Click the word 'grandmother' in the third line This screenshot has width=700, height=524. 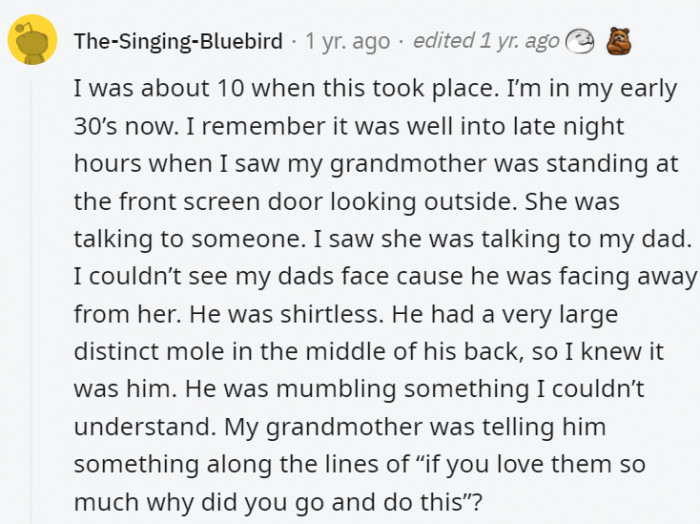408,164
